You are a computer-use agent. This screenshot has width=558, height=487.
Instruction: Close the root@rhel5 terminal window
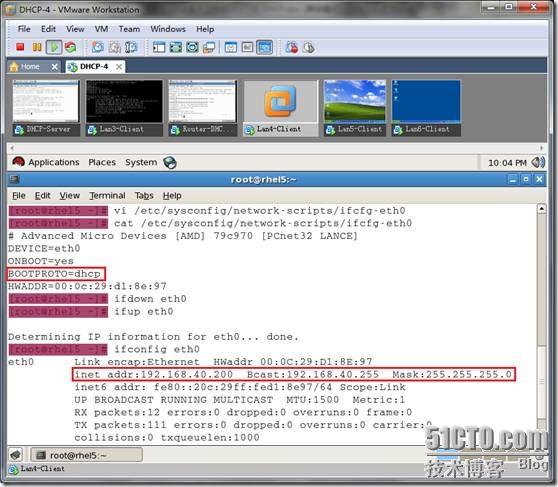pyautogui.click(x=539, y=179)
